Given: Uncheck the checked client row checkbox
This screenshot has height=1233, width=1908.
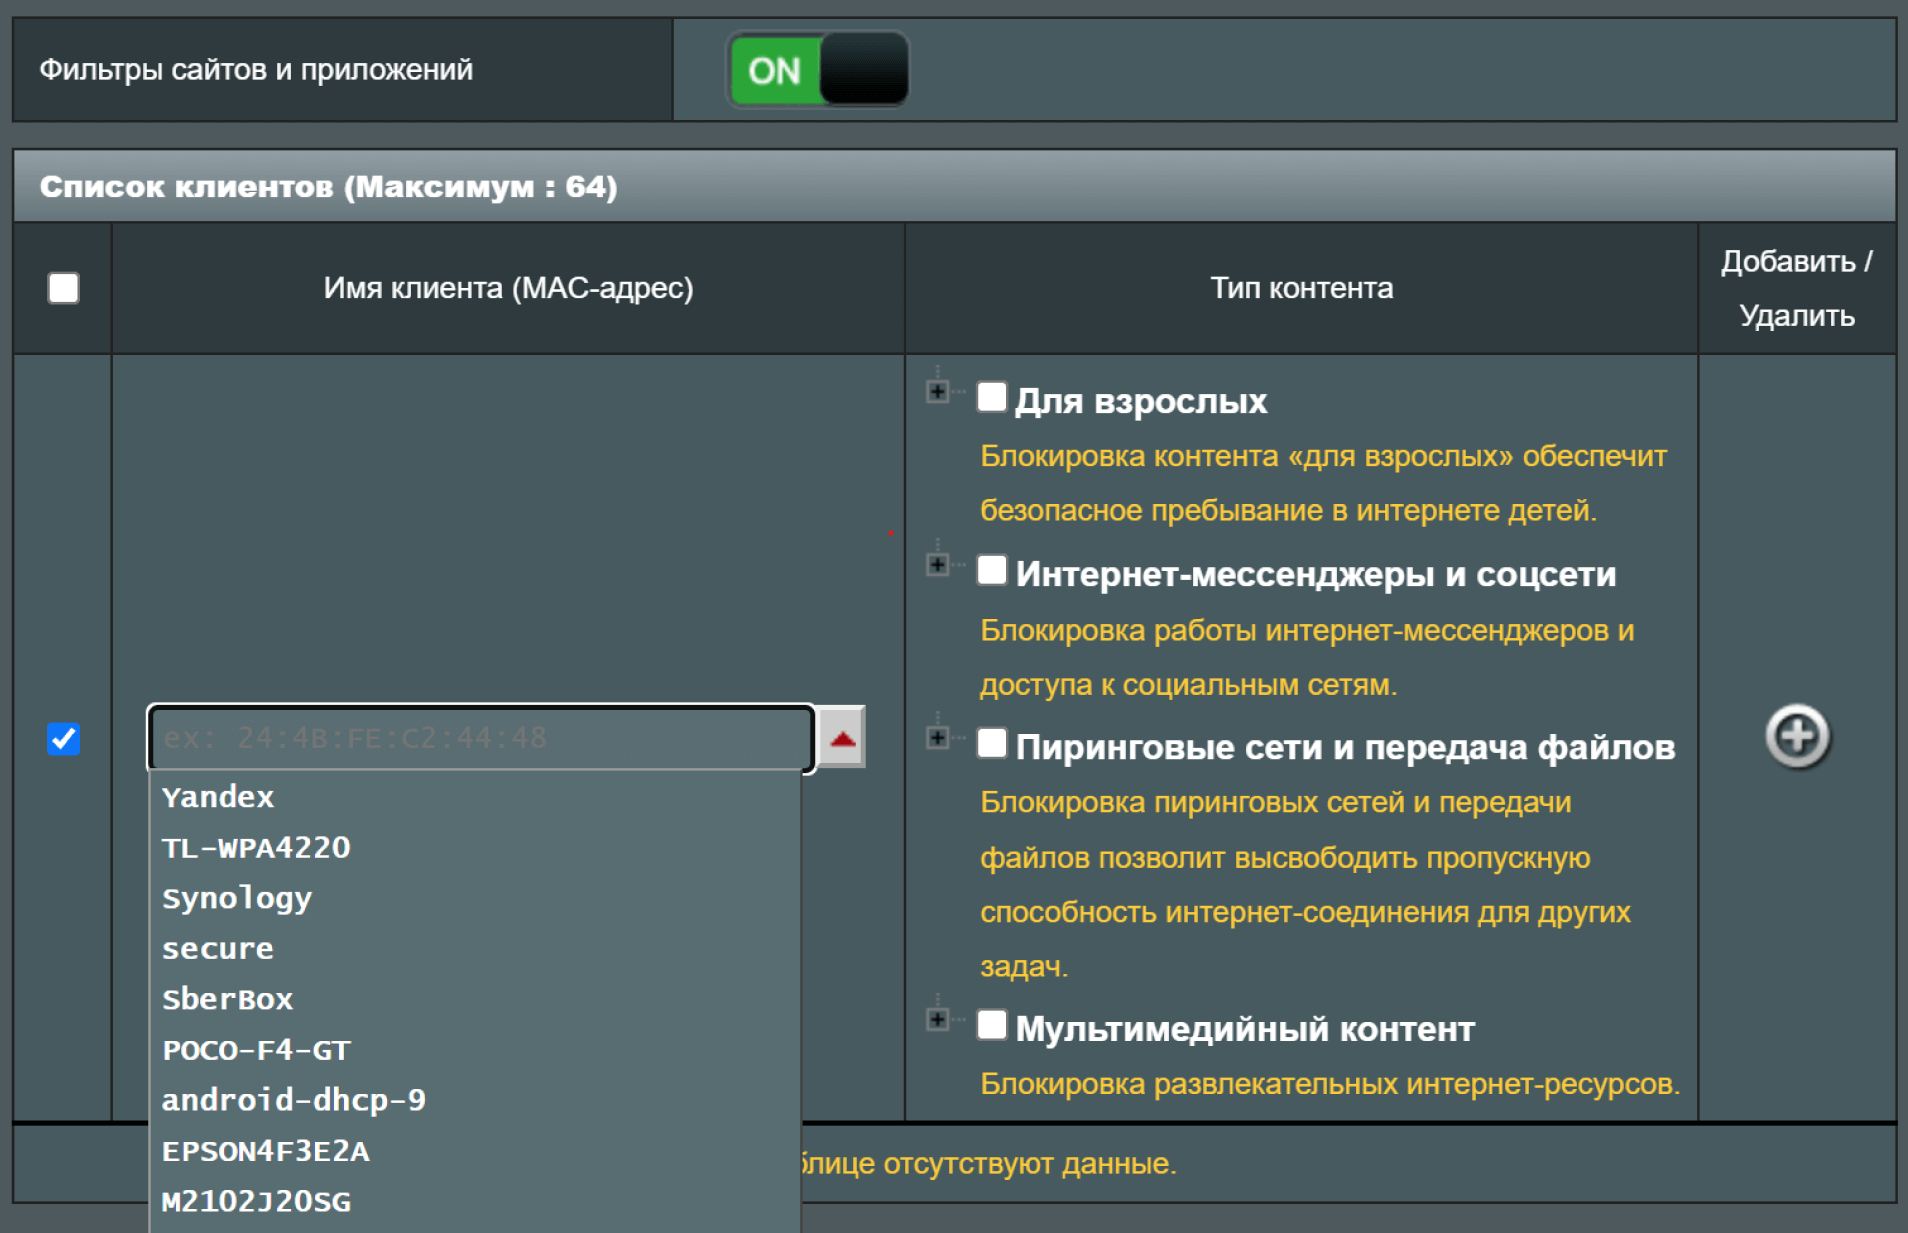Looking at the screenshot, I should 64,739.
